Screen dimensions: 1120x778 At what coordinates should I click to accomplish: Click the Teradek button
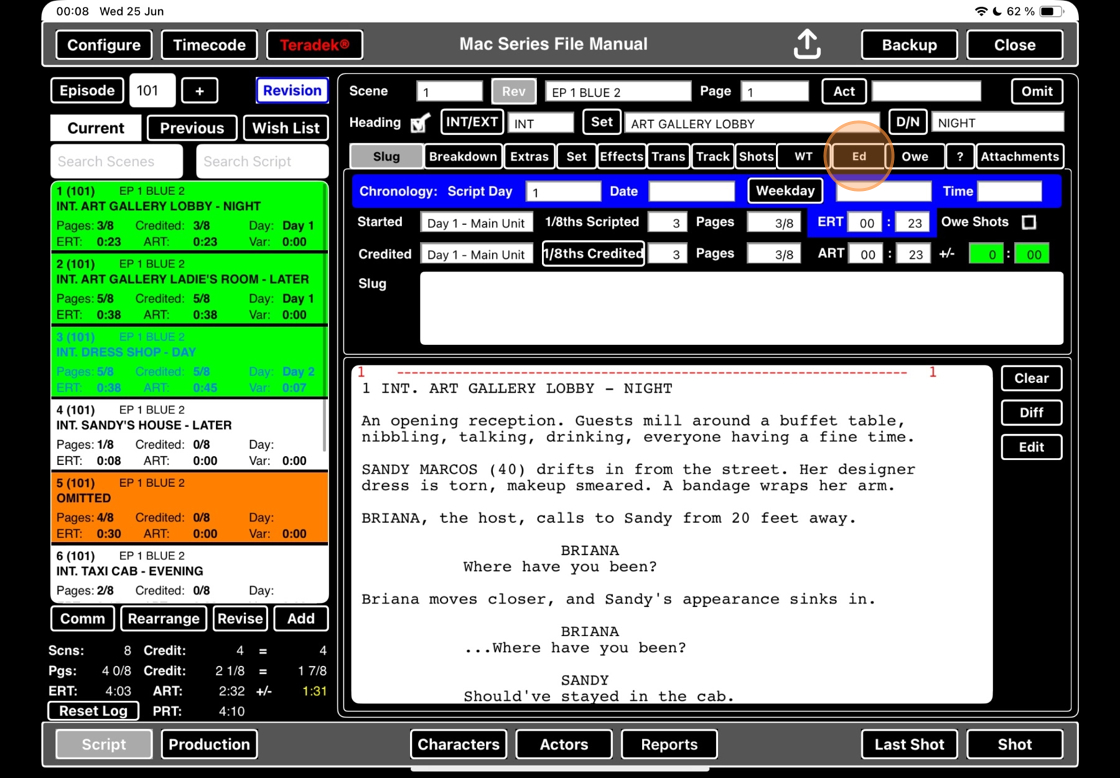click(x=314, y=45)
